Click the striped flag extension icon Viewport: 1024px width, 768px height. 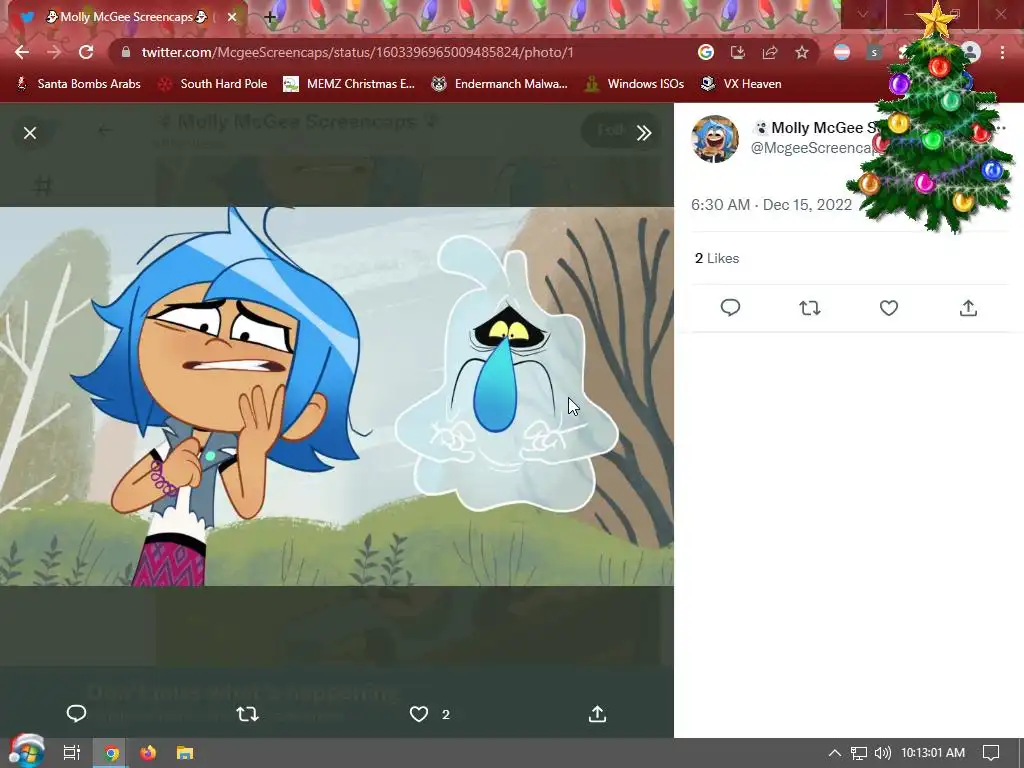[x=842, y=52]
